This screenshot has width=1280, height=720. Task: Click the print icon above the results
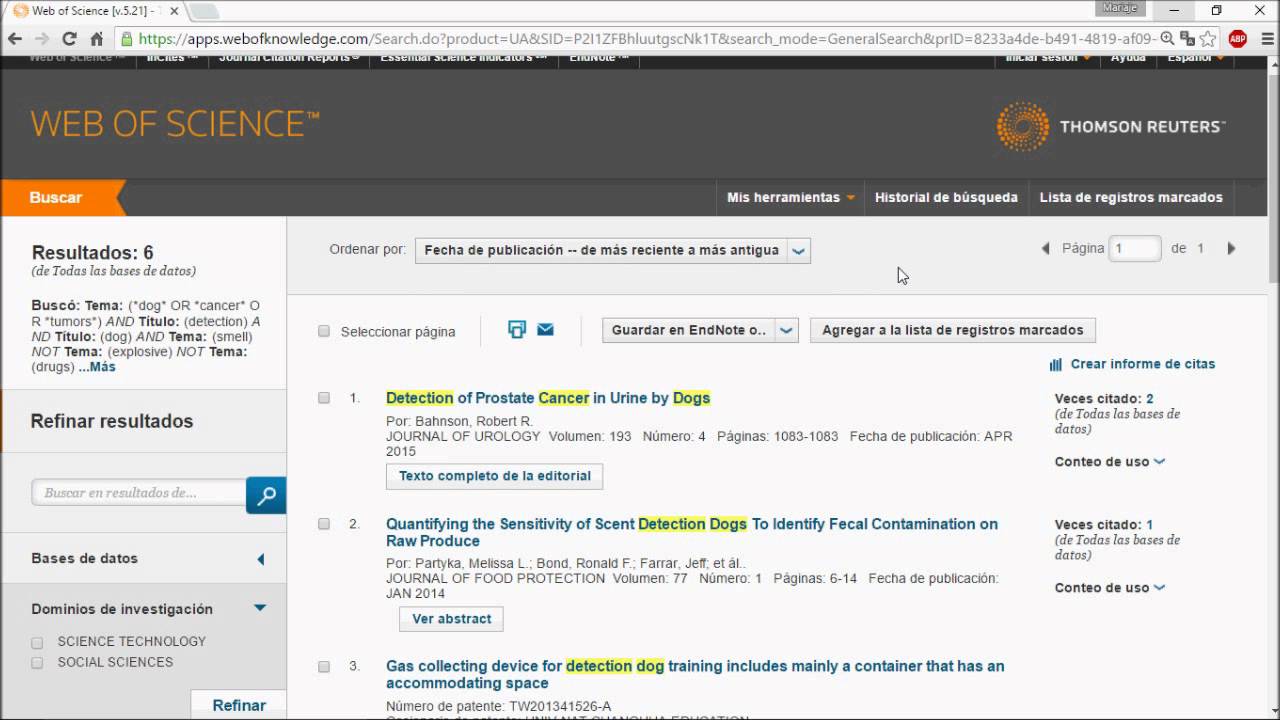click(517, 329)
